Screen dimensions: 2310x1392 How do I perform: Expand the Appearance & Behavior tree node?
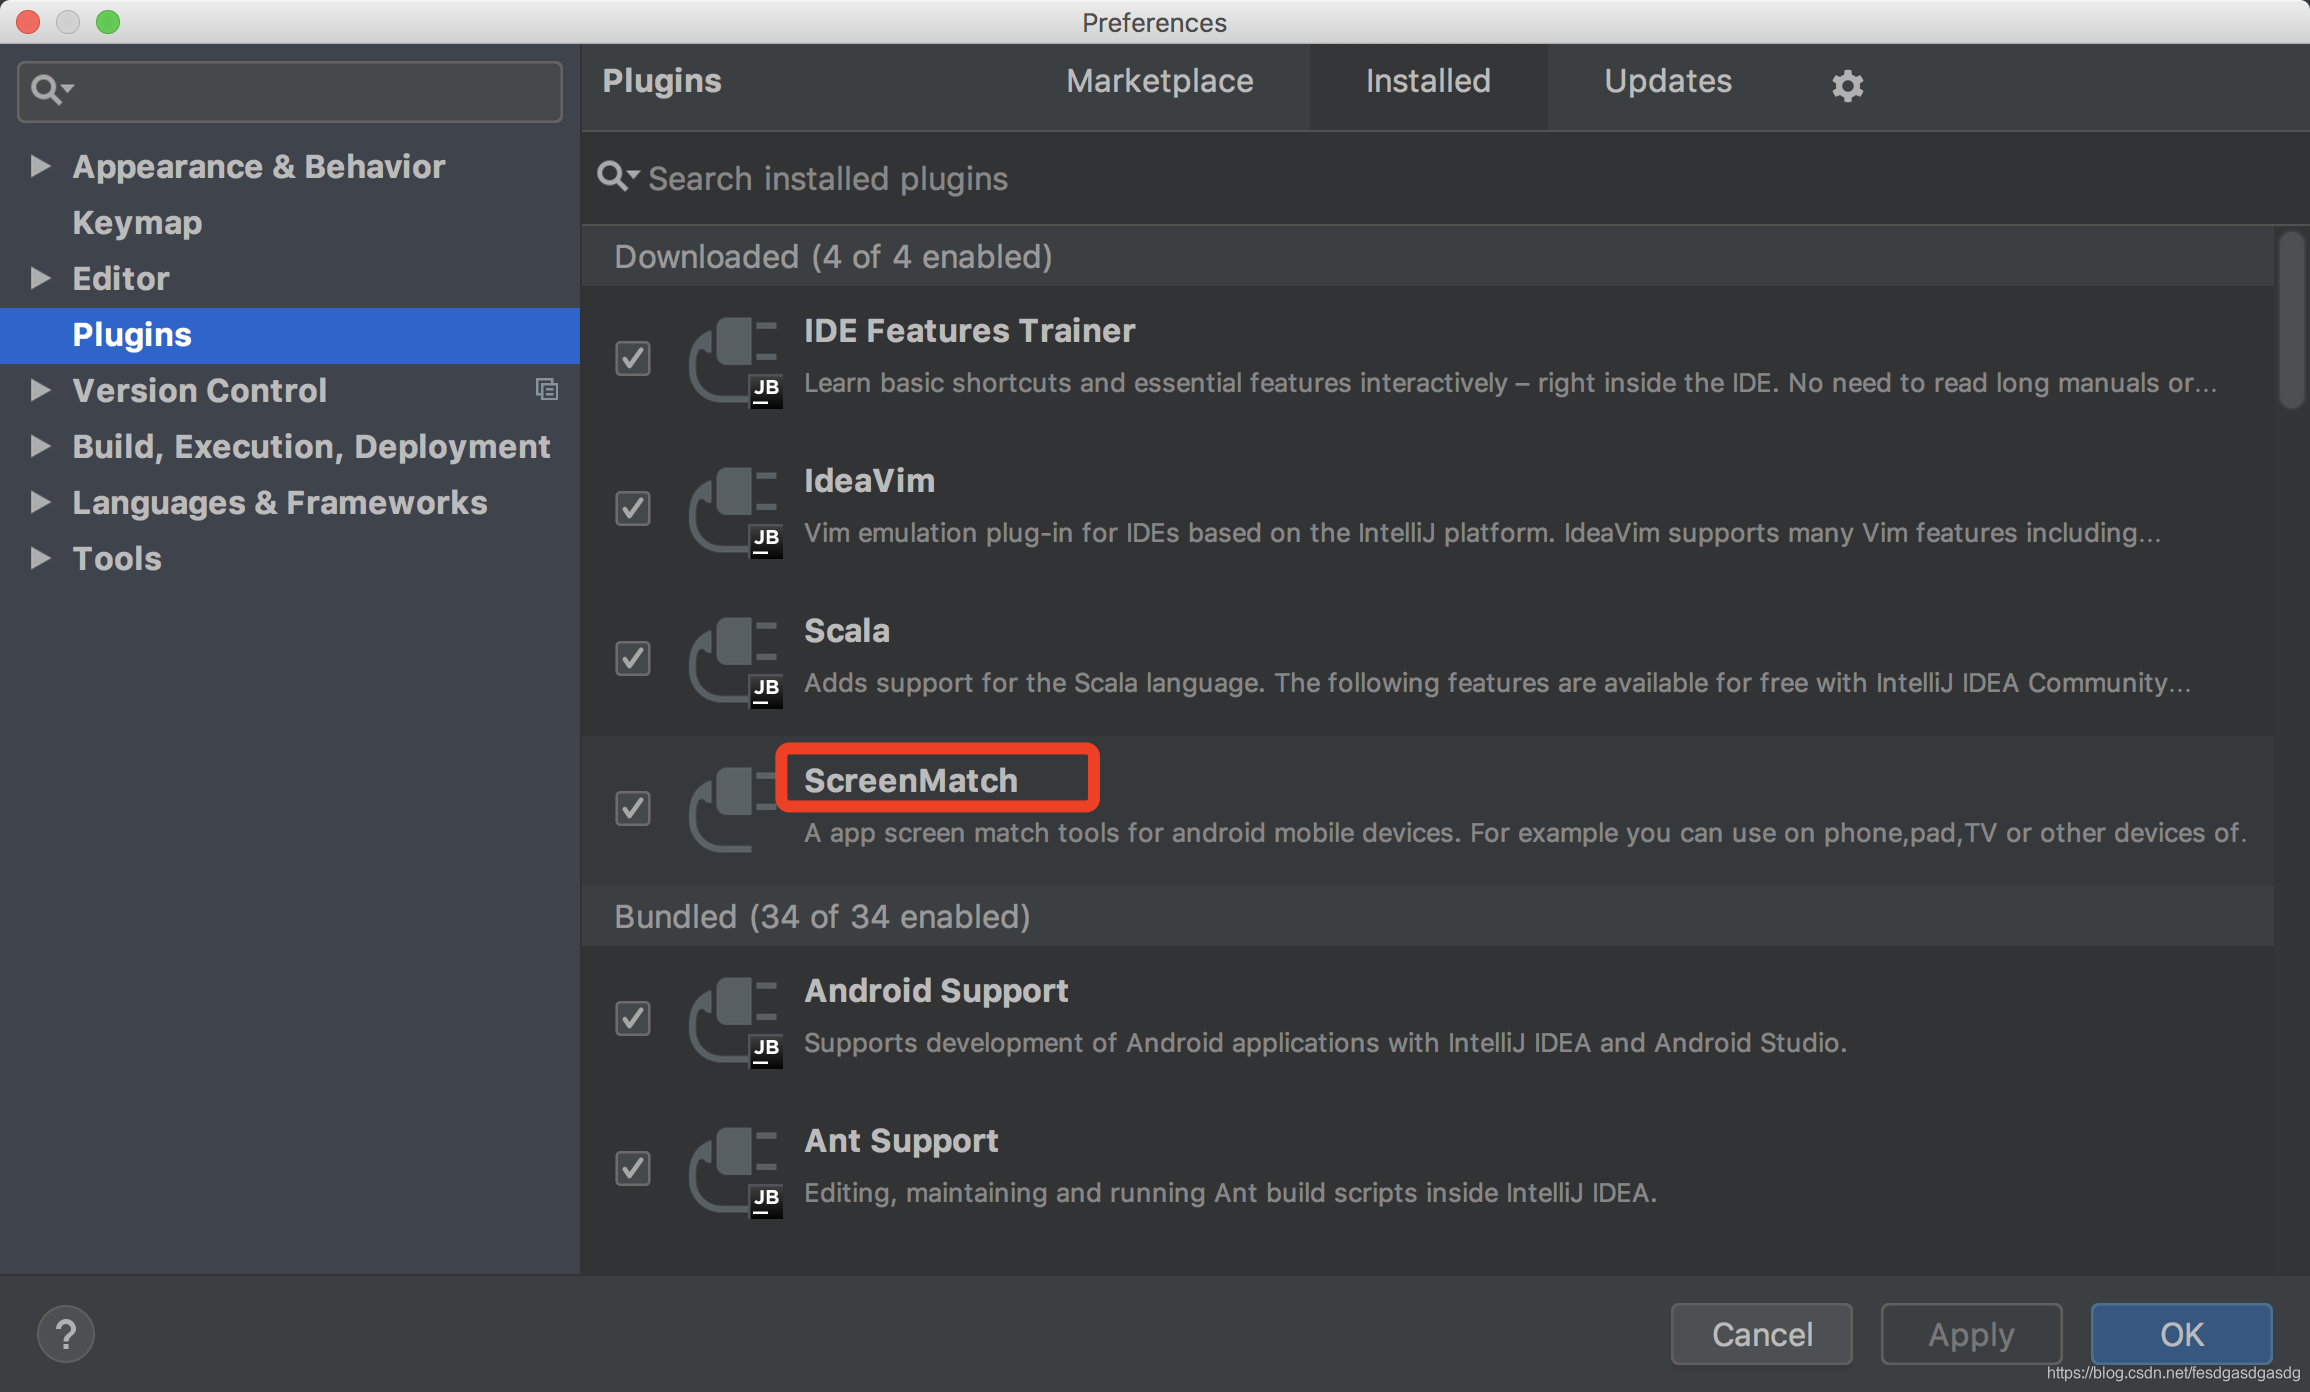tap(40, 166)
